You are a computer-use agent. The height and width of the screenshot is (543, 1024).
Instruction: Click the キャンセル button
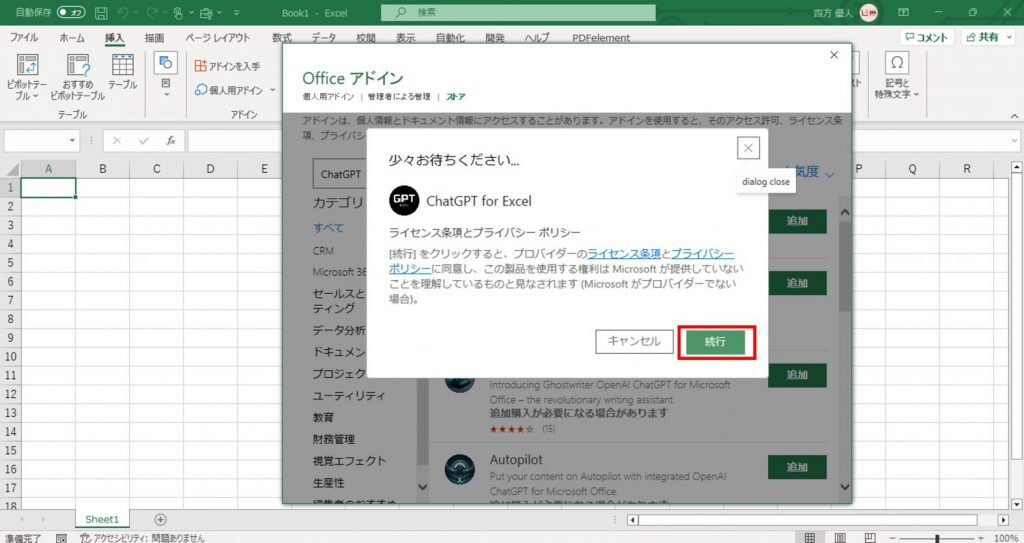[x=634, y=341]
